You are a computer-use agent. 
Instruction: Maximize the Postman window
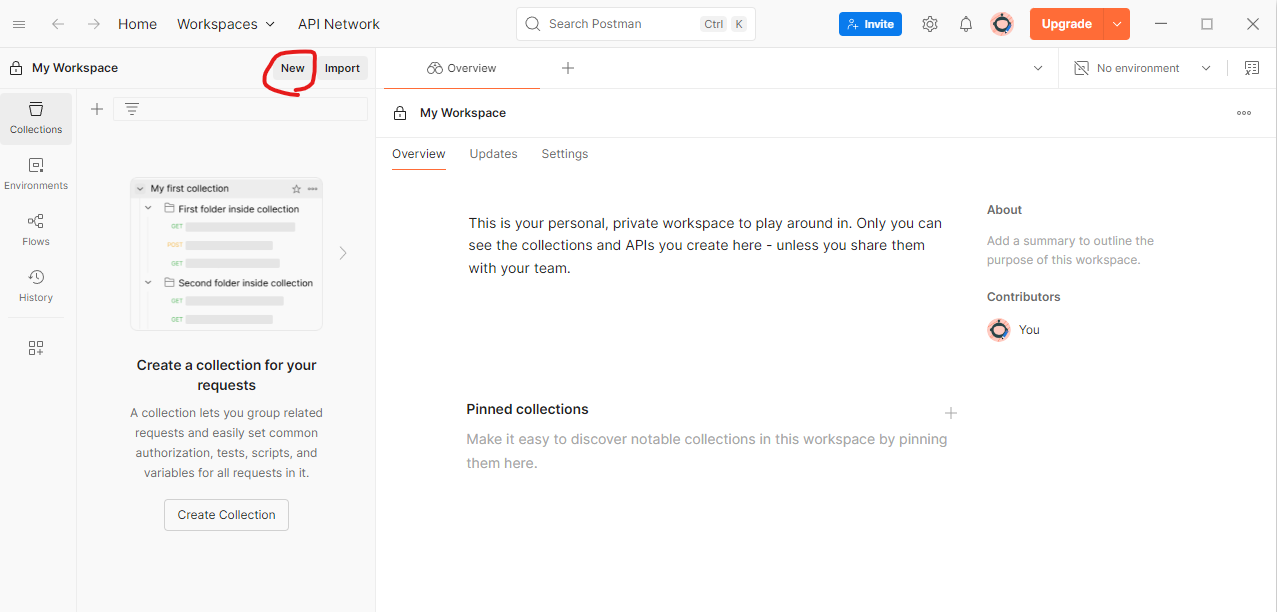pyautogui.click(x=1207, y=24)
